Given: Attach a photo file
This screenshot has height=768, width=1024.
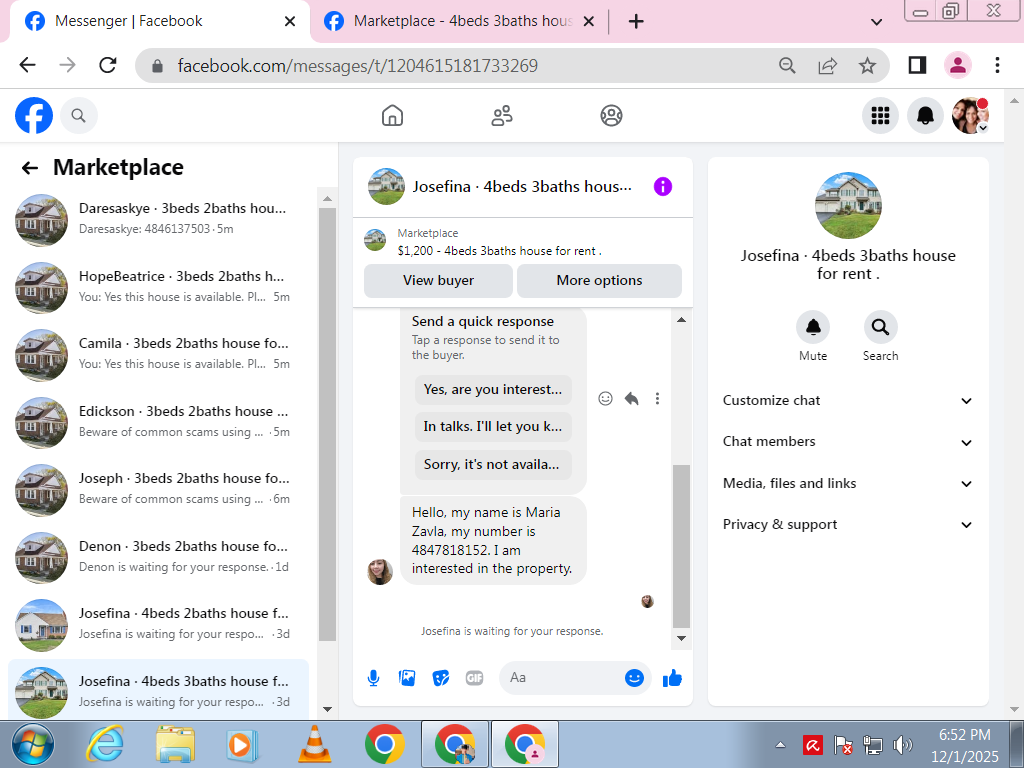Looking at the screenshot, I should coord(407,679).
